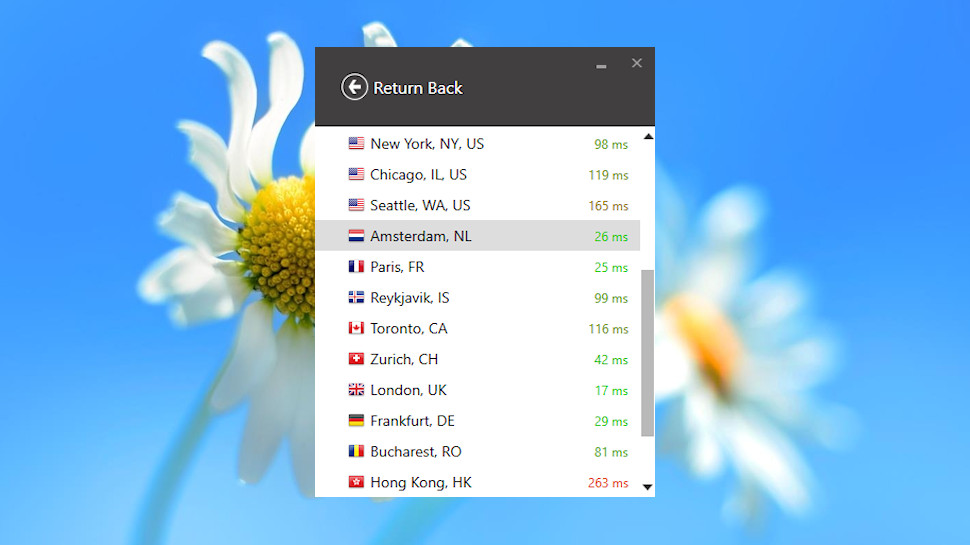970x545 pixels.
Task: Click the 98 ms latency value
Action: tap(611, 144)
